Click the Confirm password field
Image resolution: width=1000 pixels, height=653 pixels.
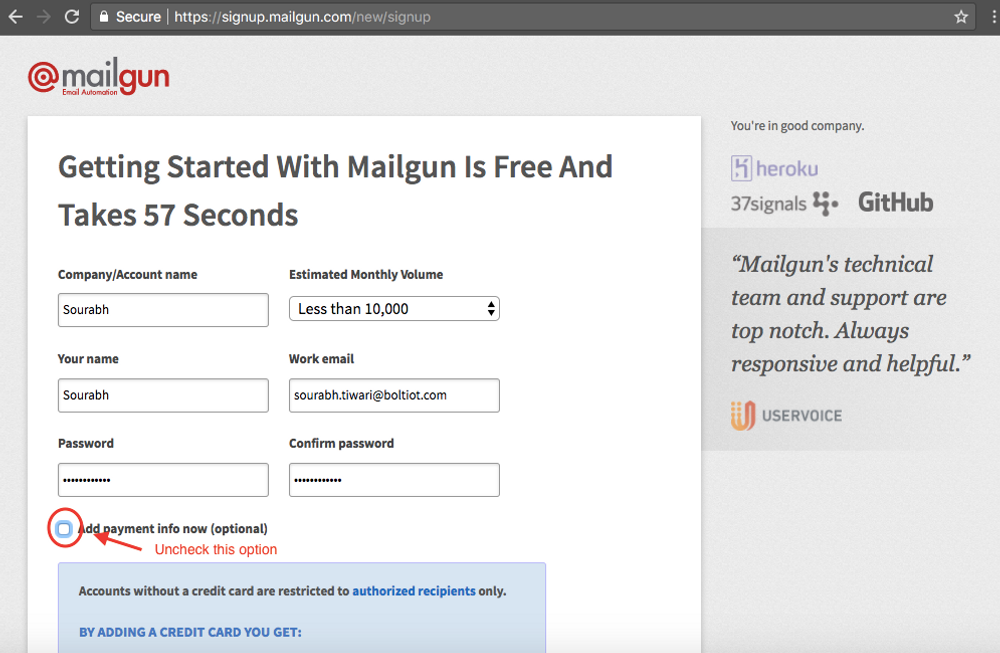point(394,480)
